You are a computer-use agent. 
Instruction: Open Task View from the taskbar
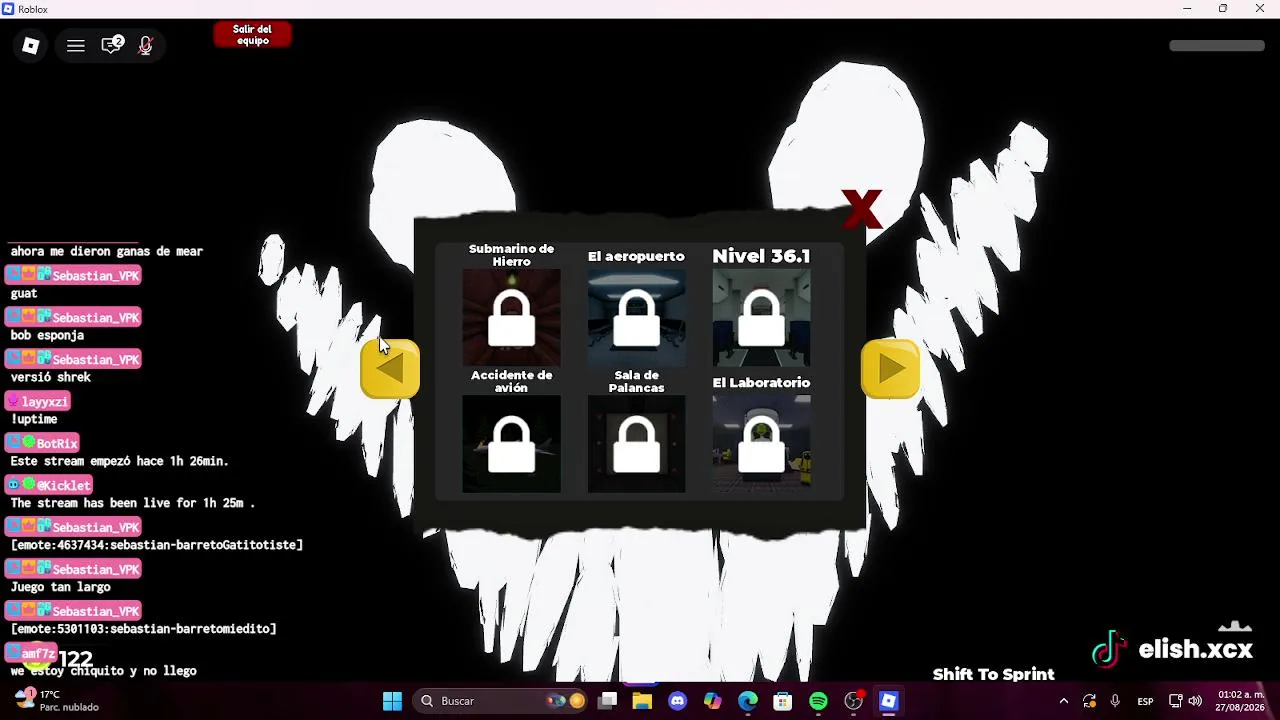coord(607,701)
